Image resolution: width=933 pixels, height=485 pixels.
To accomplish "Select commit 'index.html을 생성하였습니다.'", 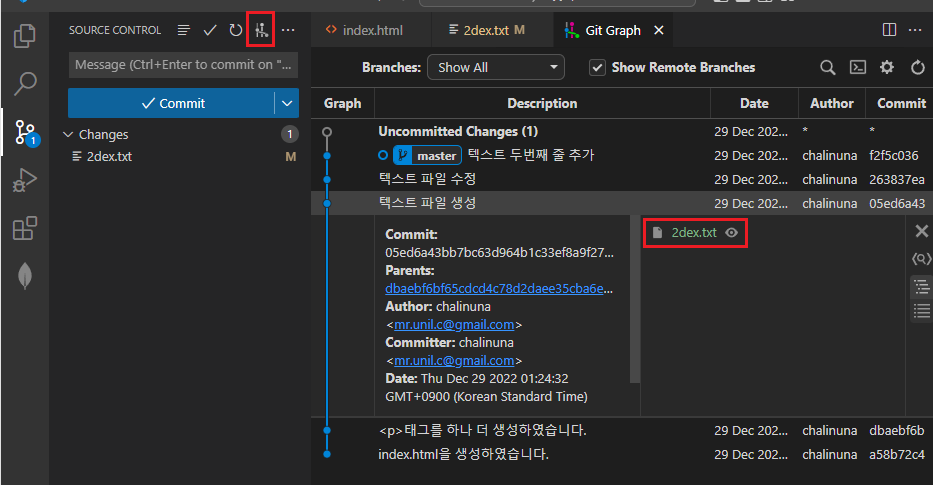I will (x=464, y=454).
